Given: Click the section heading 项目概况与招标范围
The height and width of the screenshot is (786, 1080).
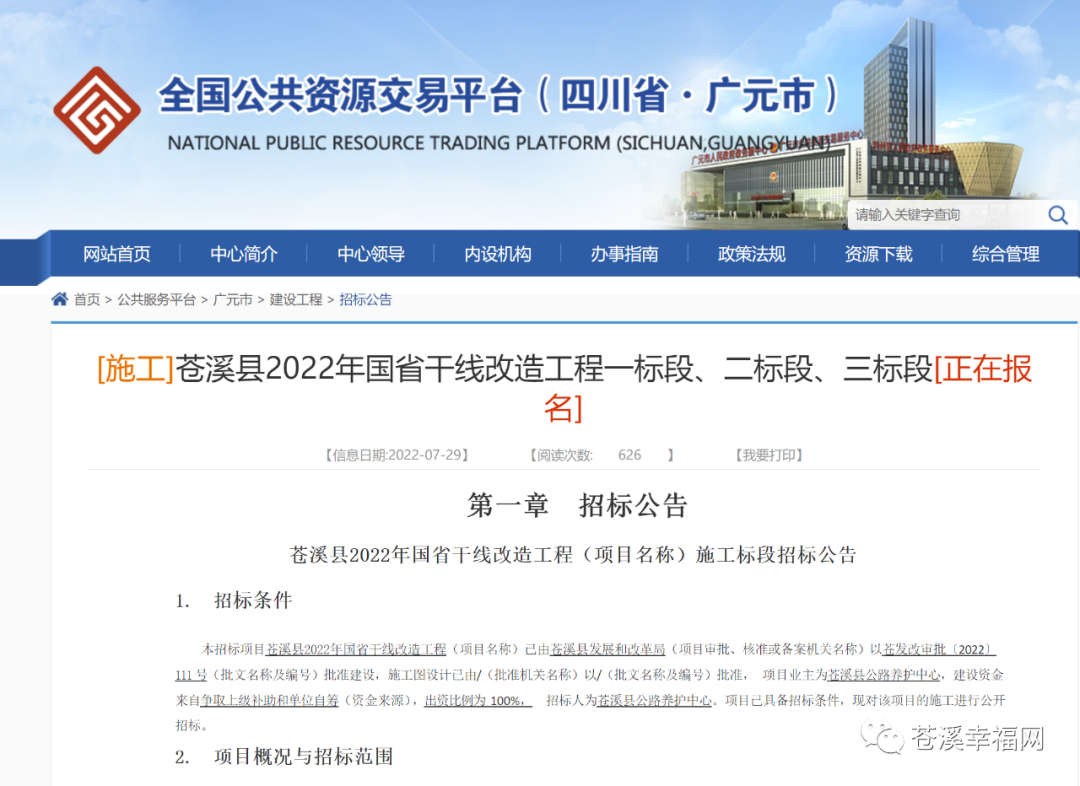Looking at the screenshot, I should [304, 756].
